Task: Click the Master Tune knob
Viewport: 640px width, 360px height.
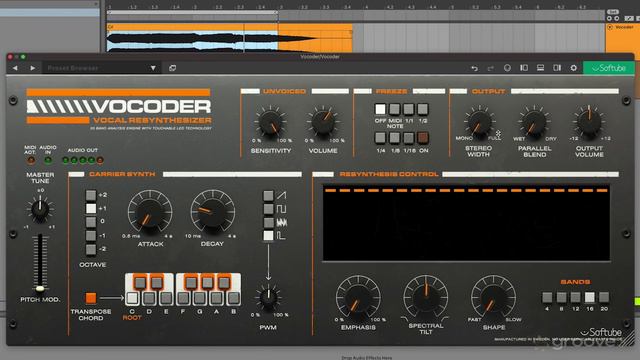Action: tap(40, 209)
